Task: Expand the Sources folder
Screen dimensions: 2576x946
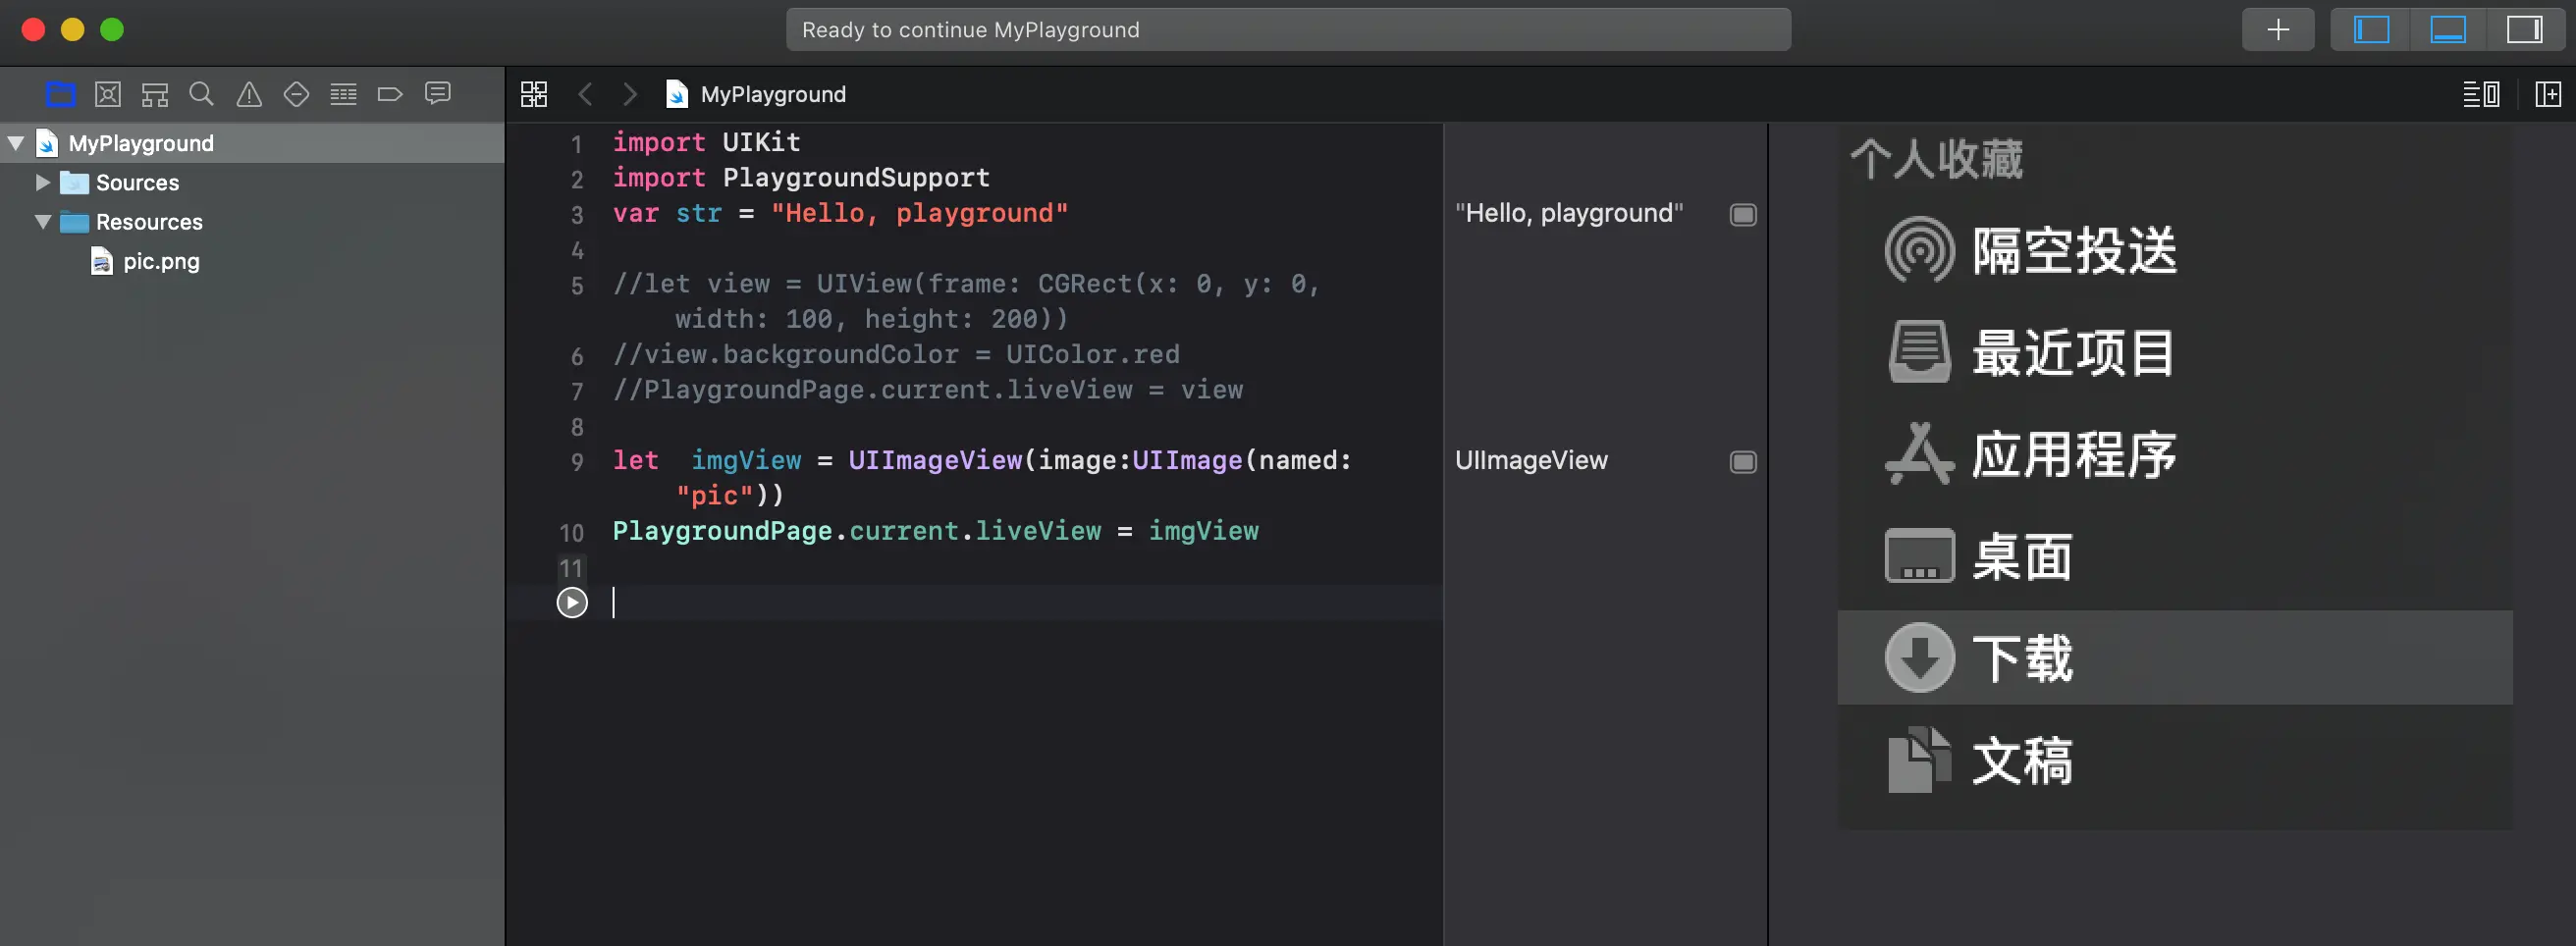Action: pyautogui.click(x=42, y=183)
